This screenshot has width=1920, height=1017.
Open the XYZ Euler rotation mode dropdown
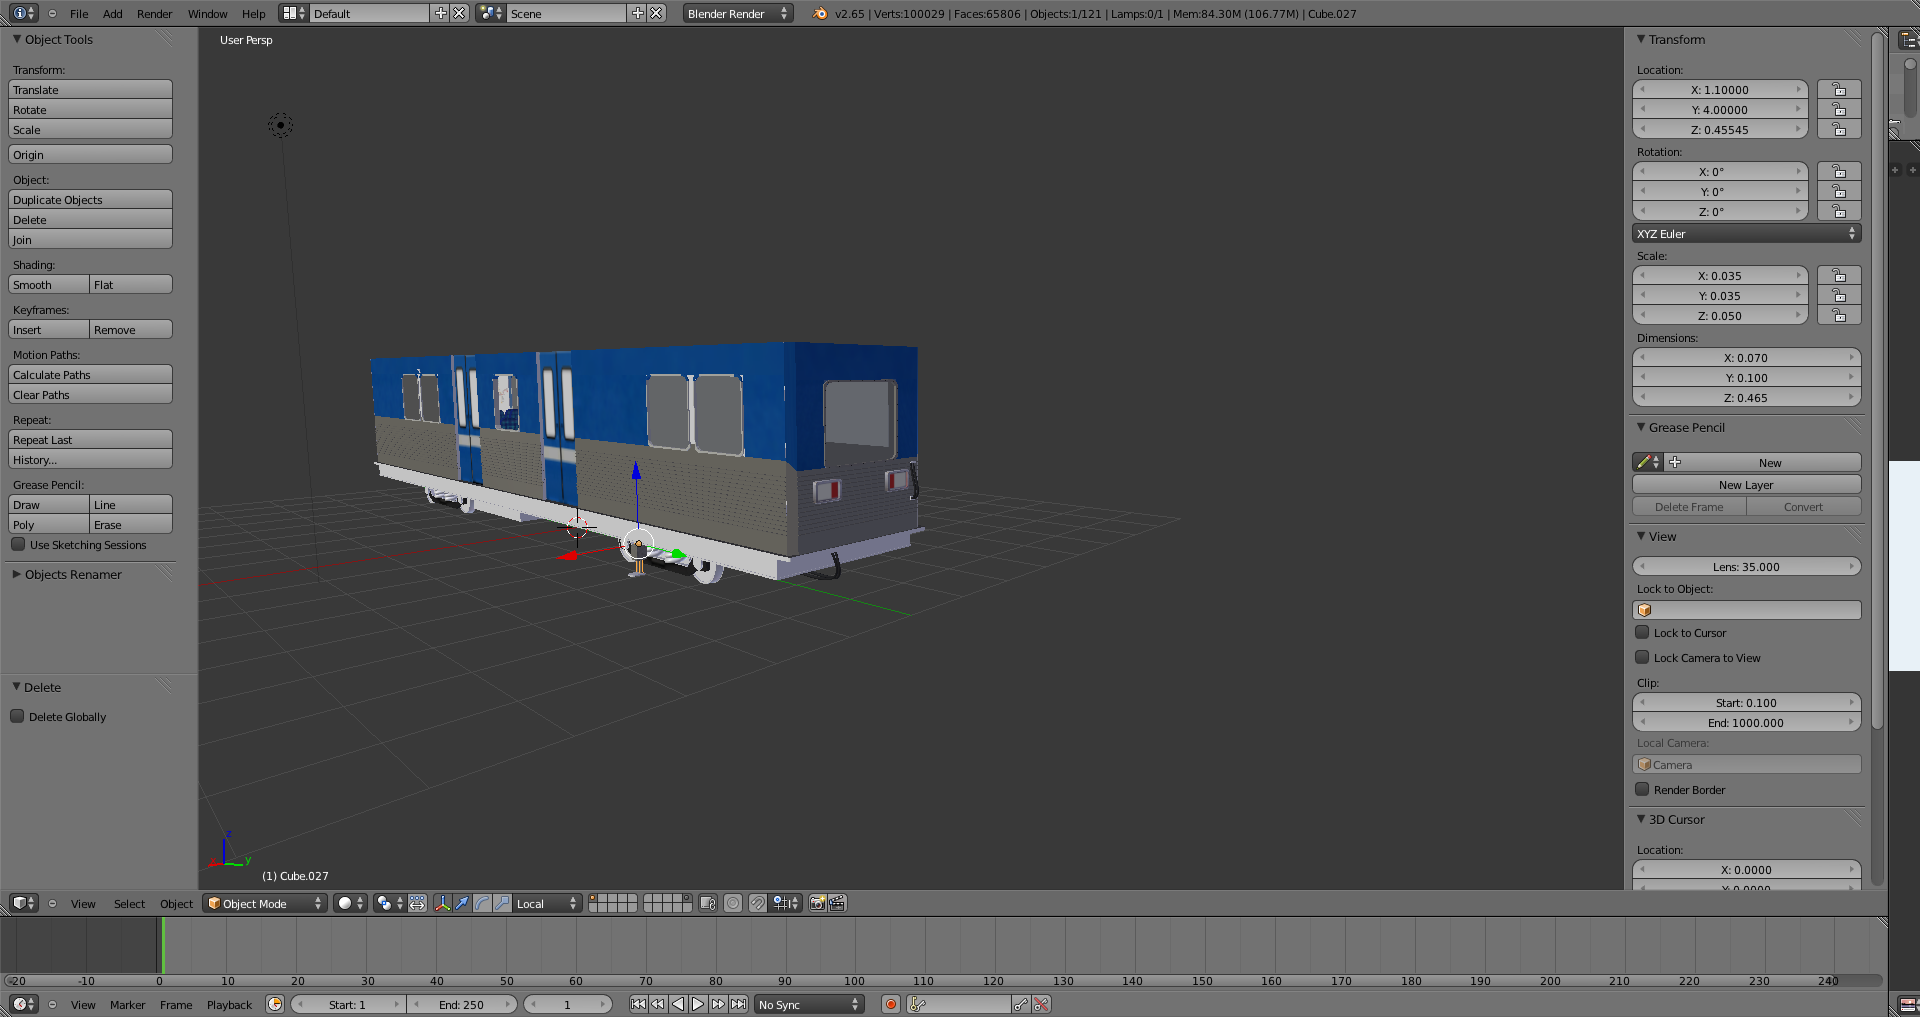[x=1746, y=234]
